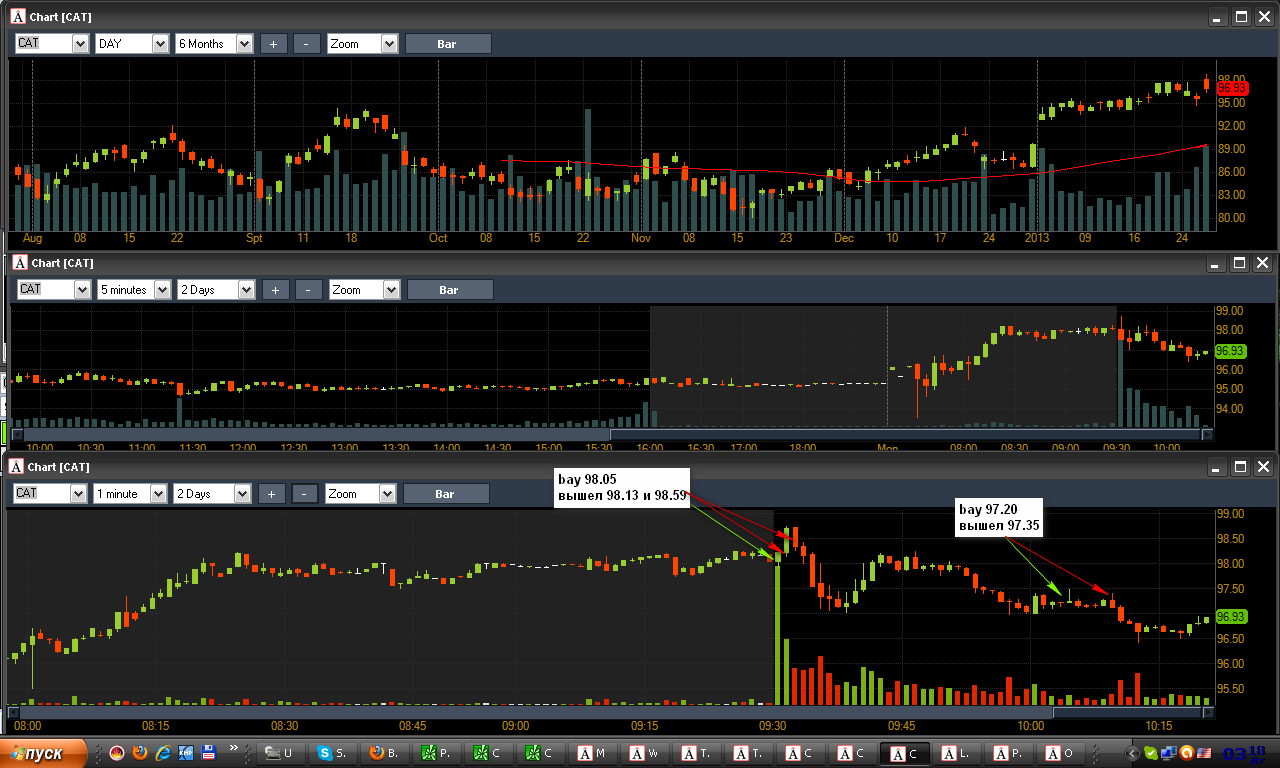
Task: Click the orange round tray icon
Action: coord(1187,753)
